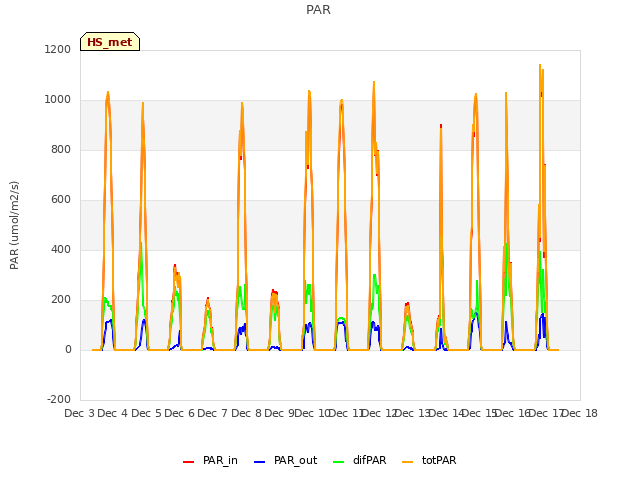Click the 1000 y-axis tick label
This screenshot has width=640, height=480.
pos(58,100)
